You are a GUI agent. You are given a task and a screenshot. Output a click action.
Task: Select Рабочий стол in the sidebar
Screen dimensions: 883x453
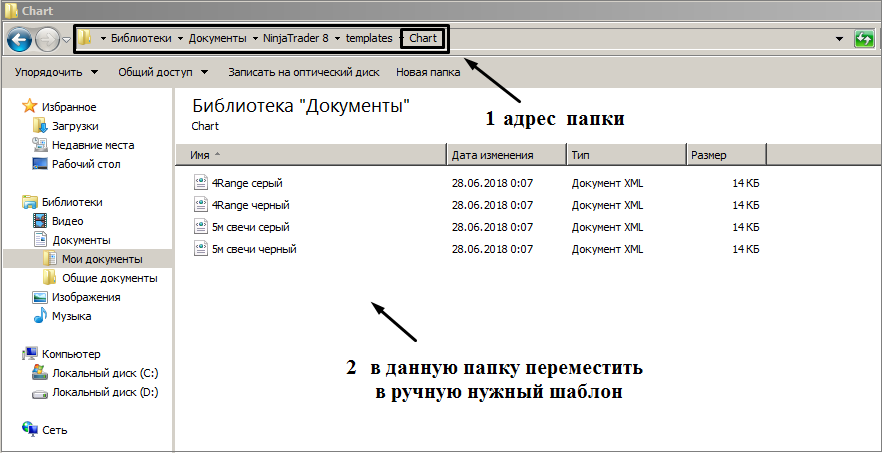click(x=86, y=164)
